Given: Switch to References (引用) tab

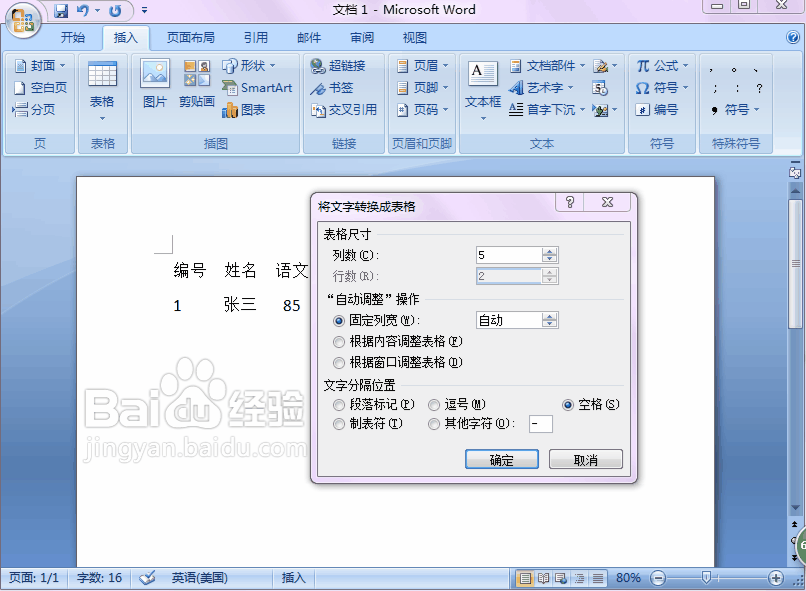Looking at the screenshot, I should tap(255, 38).
